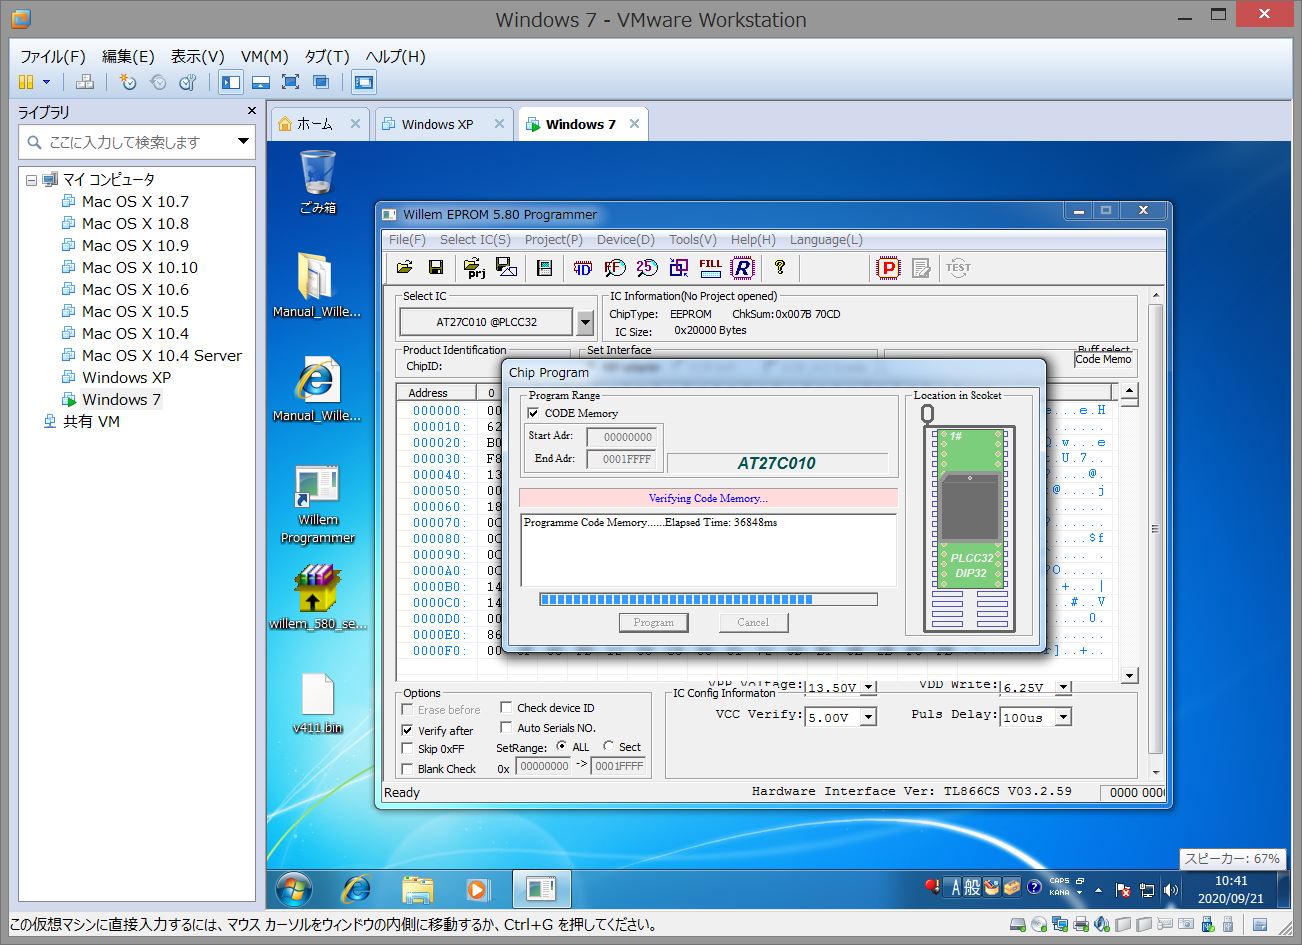Click the swap/copy buffer squares icon
The height and width of the screenshot is (945, 1302).
[x=679, y=267]
